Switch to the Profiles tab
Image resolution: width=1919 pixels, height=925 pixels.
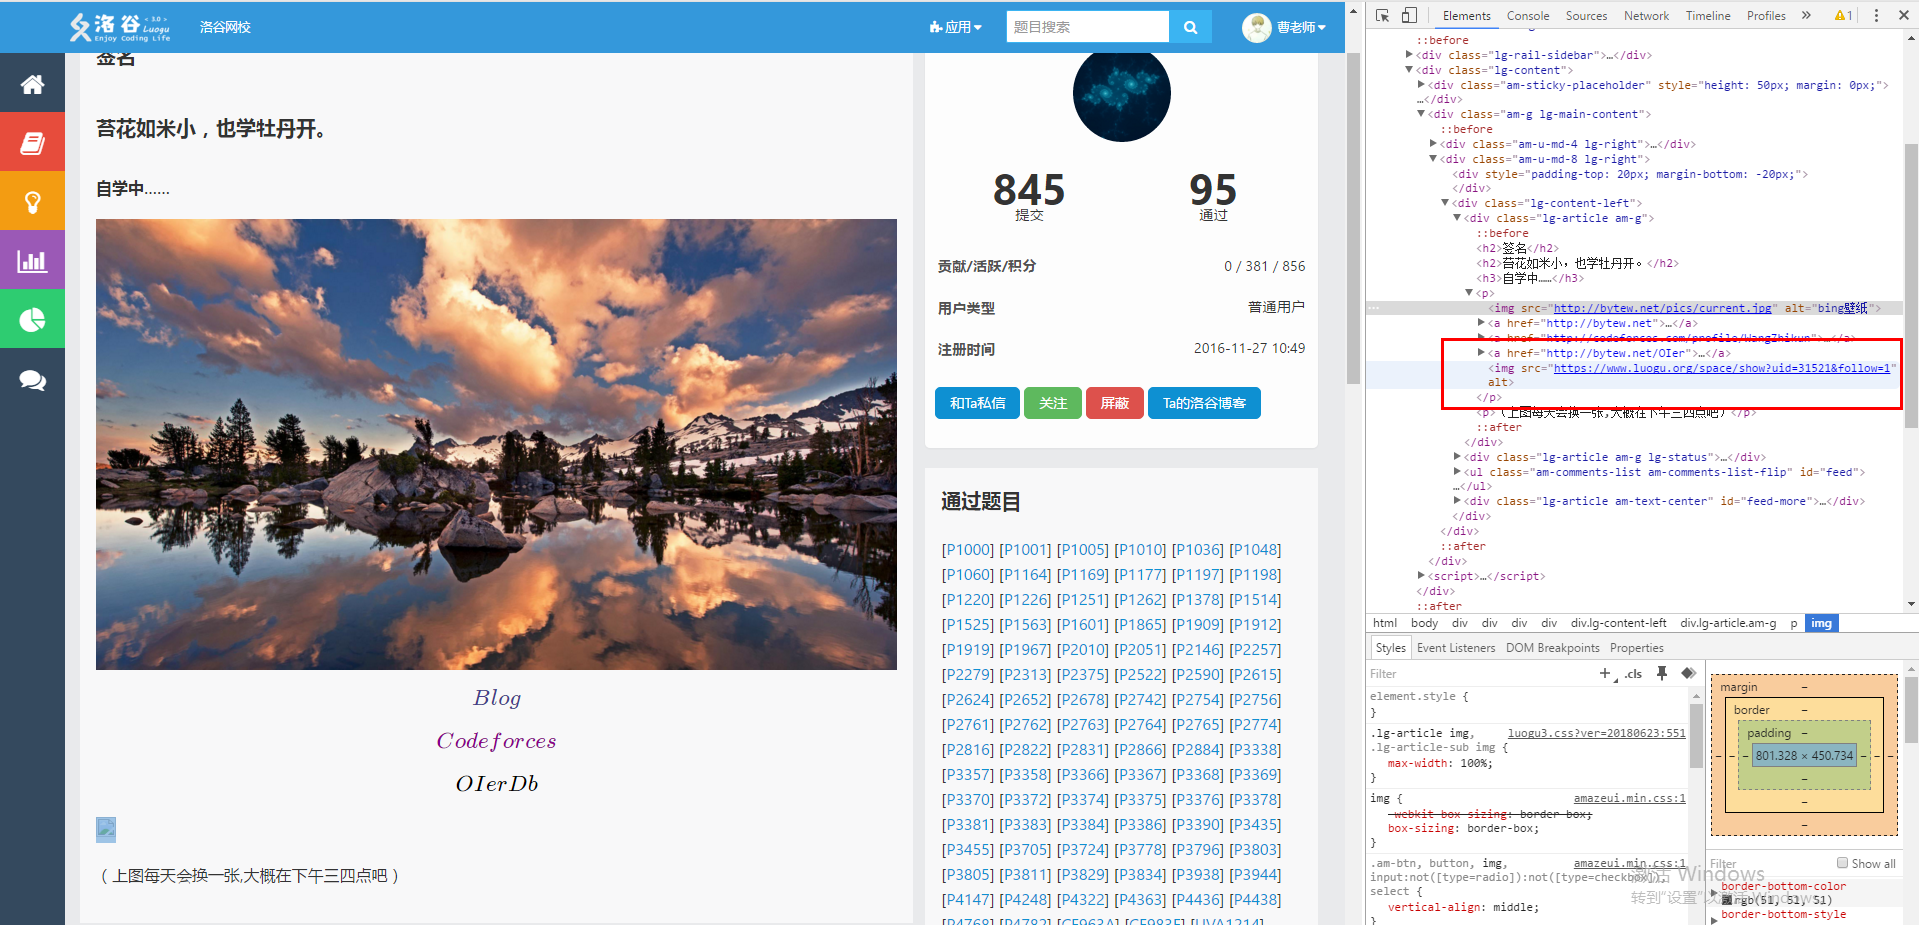(x=1766, y=16)
